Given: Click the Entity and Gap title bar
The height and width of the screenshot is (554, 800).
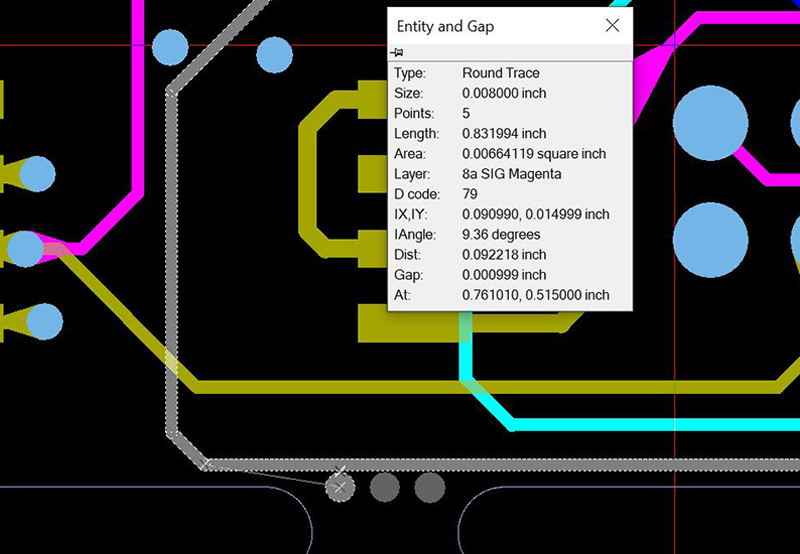Looking at the screenshot, I should 495,26.
